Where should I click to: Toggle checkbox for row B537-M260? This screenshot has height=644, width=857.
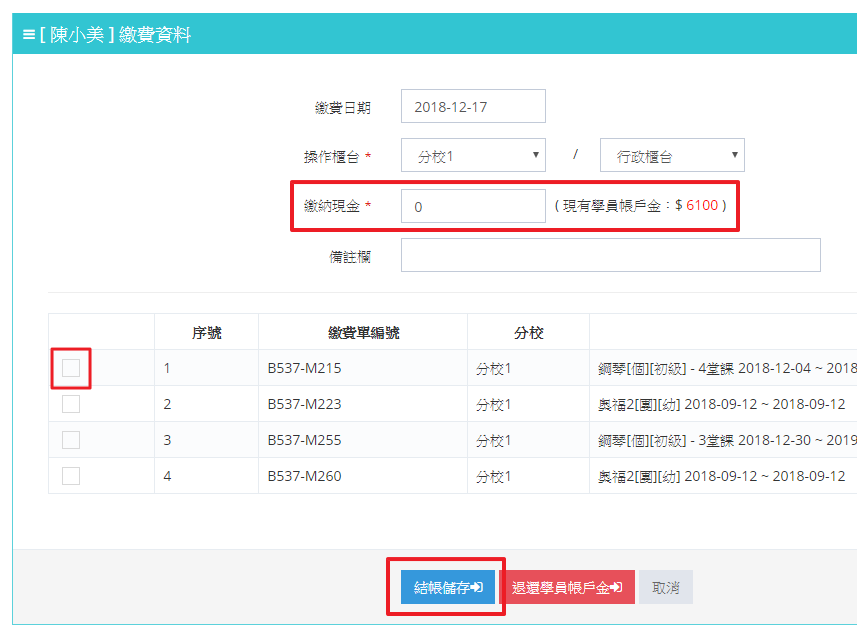tap(71, 476)
